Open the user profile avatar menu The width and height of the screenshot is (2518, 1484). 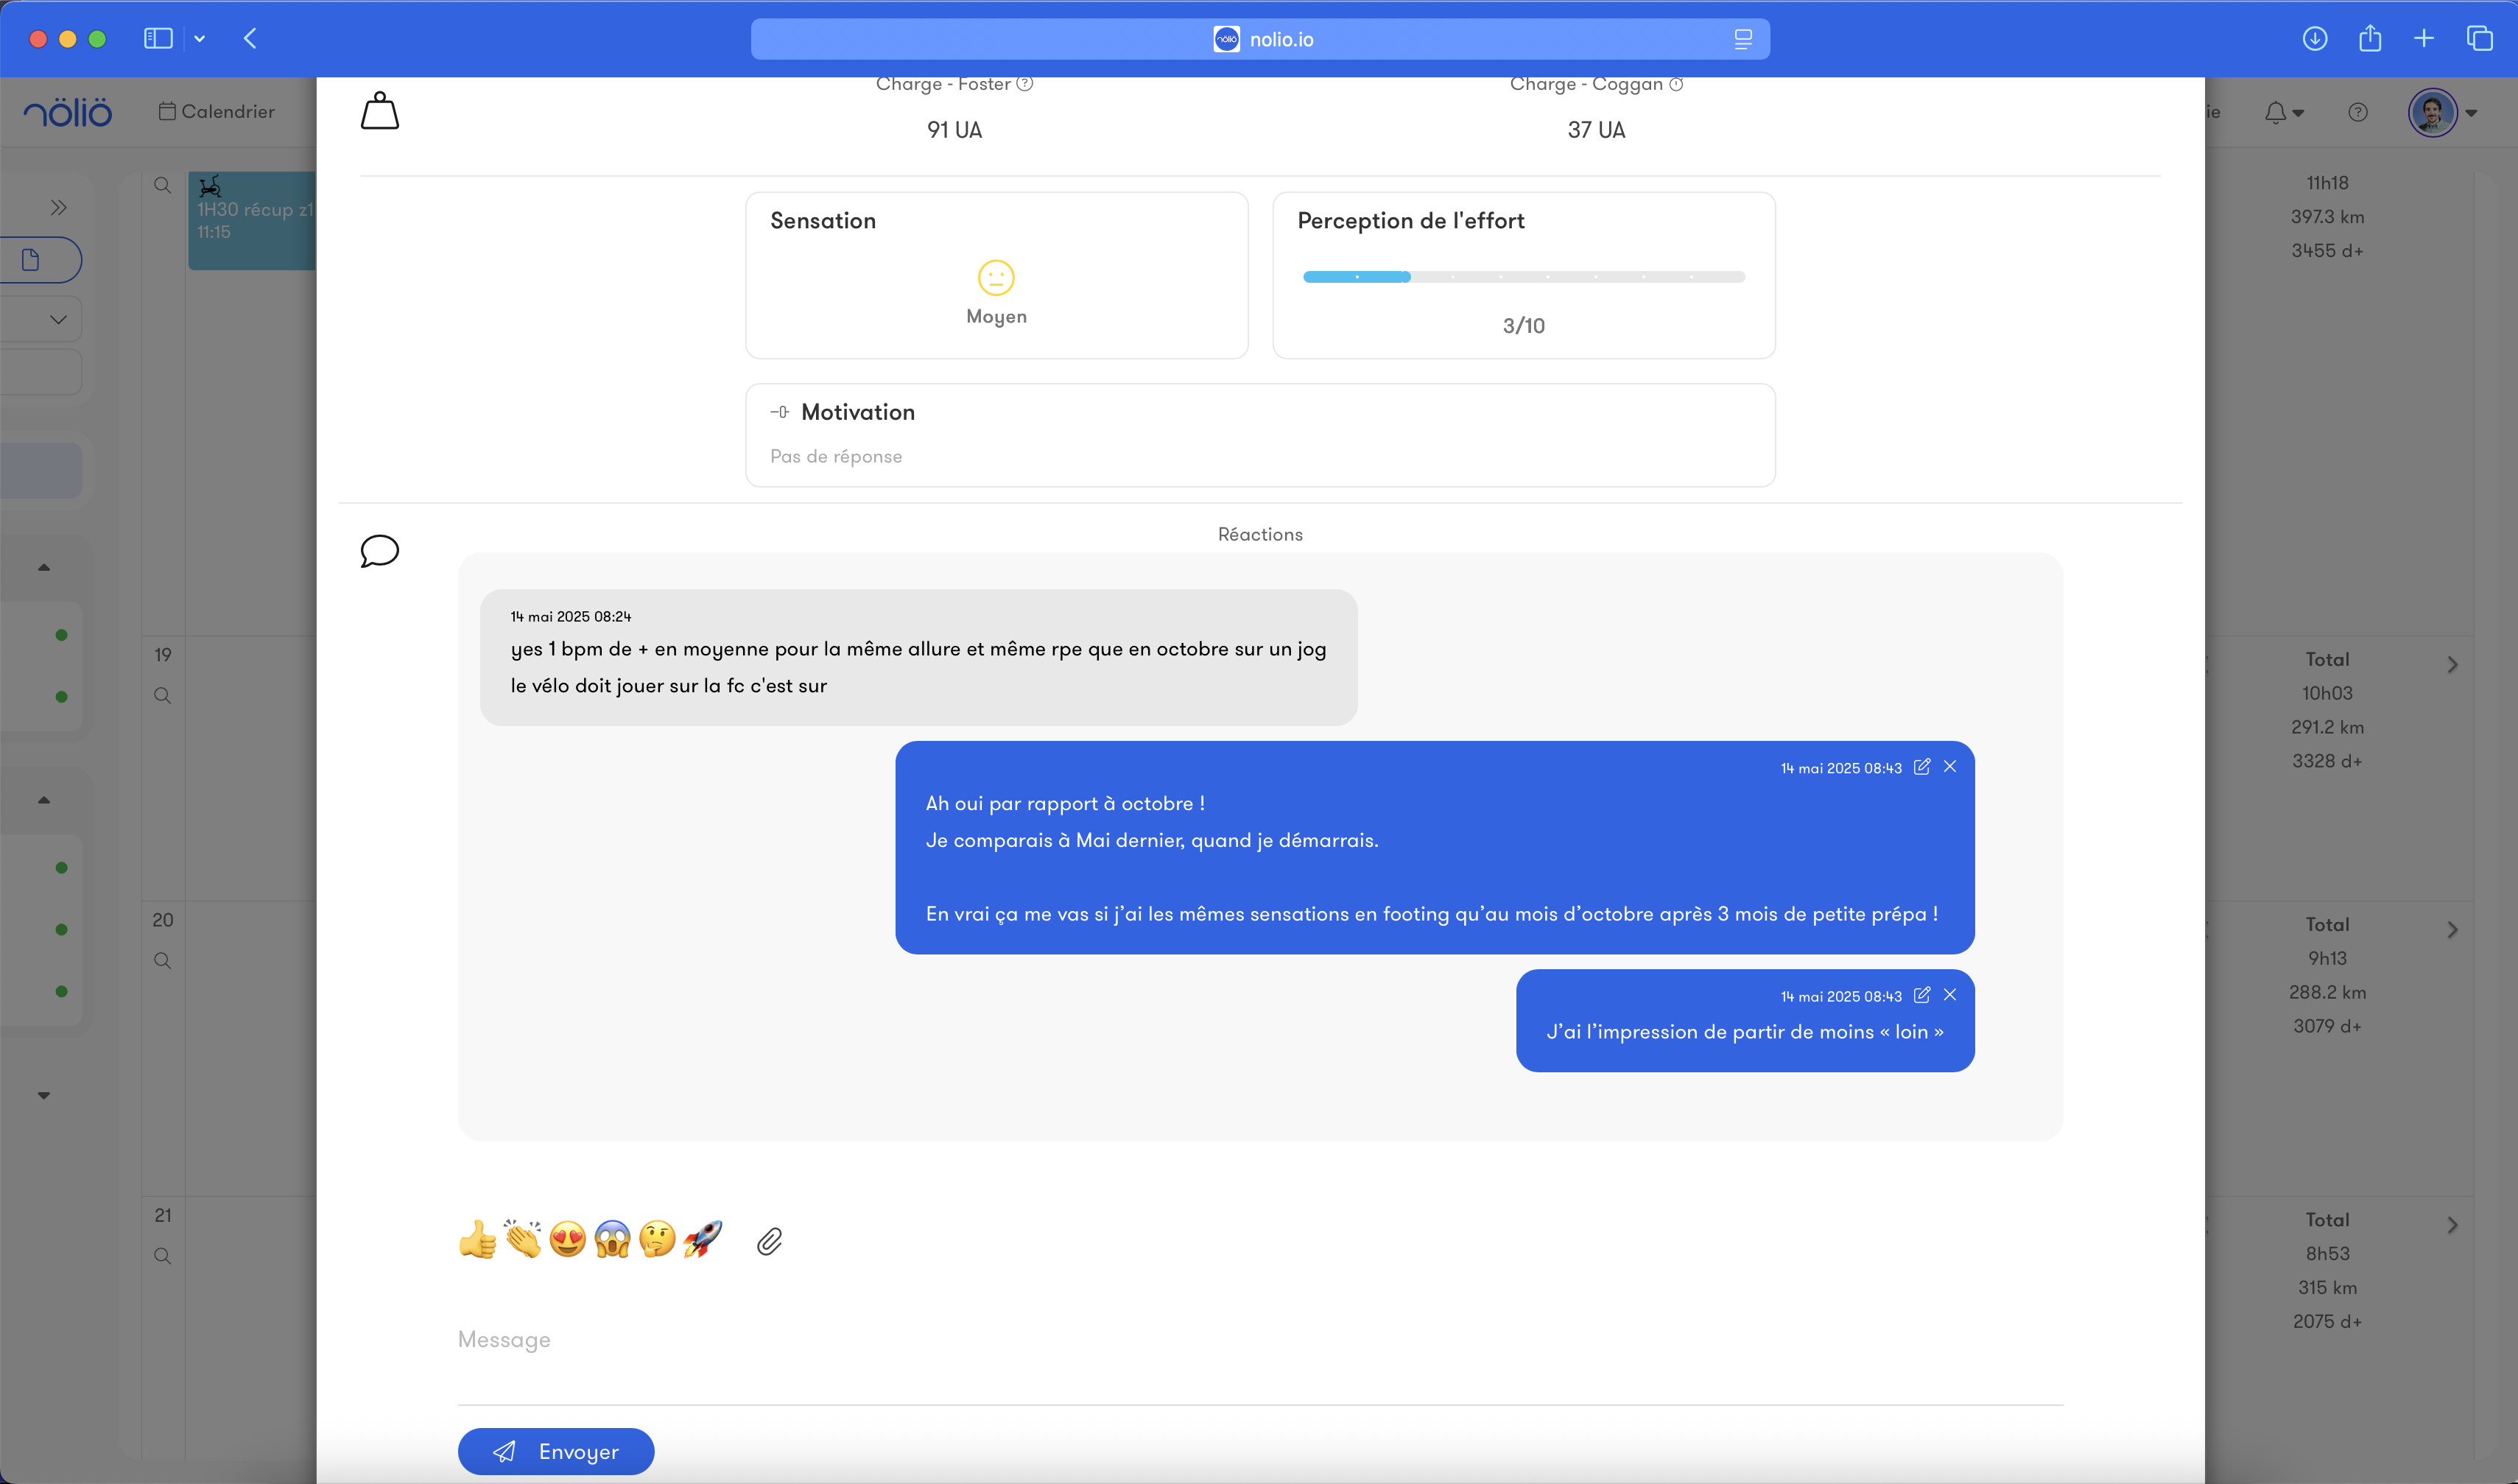click(x=2432, y=112)
